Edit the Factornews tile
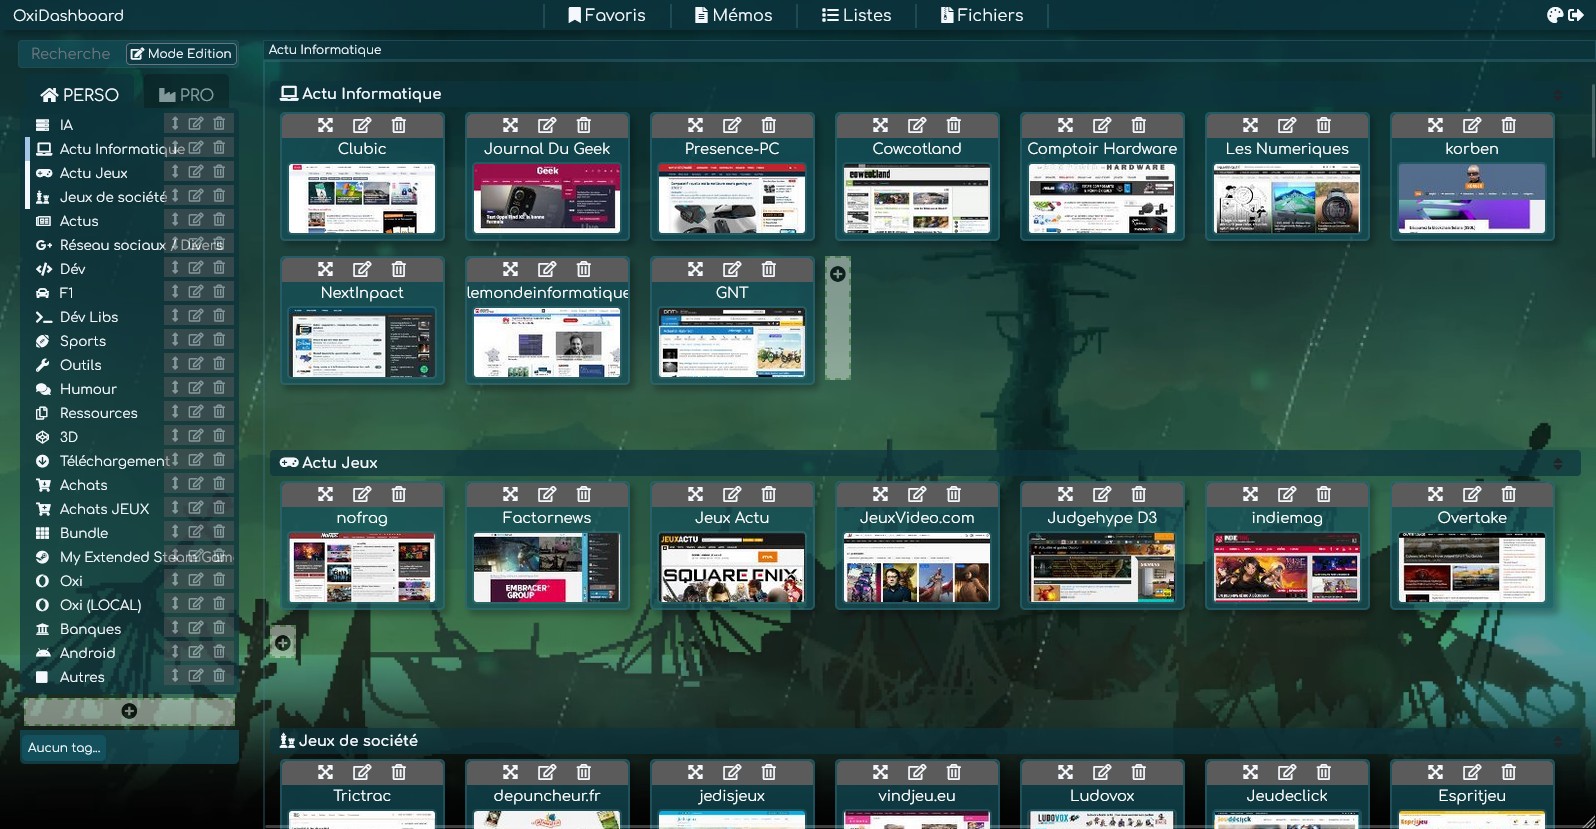The image size is (1596, 829). pyautogui.click(x=547, y=494)
